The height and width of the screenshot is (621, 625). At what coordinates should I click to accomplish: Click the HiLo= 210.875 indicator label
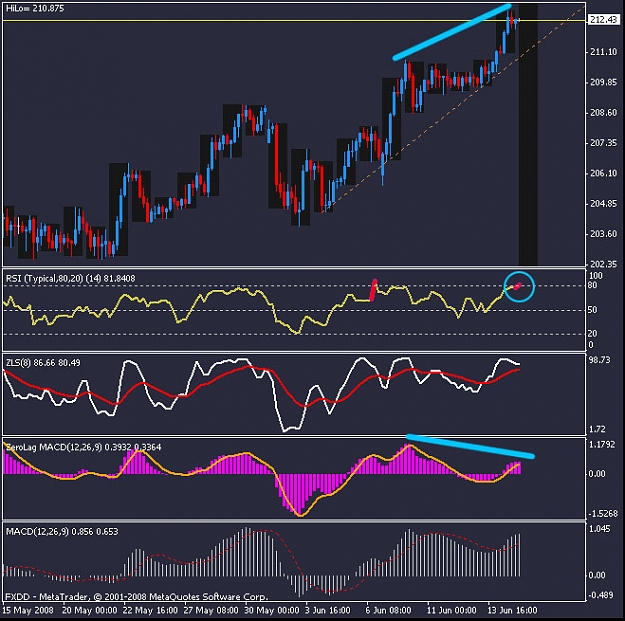pos(35,8)
